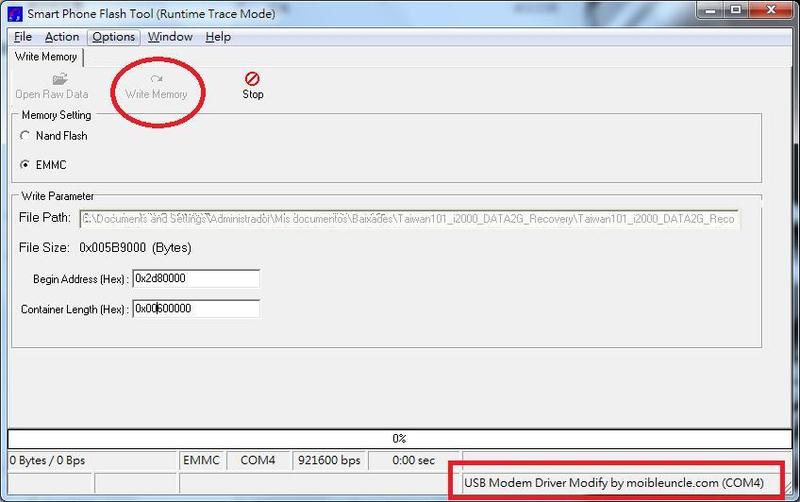Click the Begin Address hex field
800x502 pixels.
pos(196,279)
